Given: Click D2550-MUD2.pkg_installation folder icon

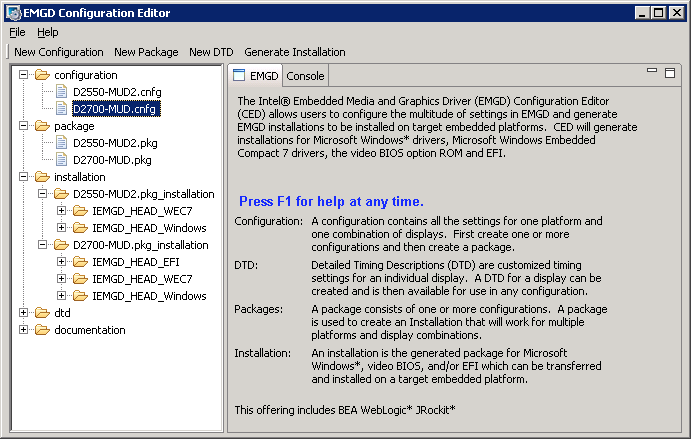Looking at the screenshot, I should 61,194.
